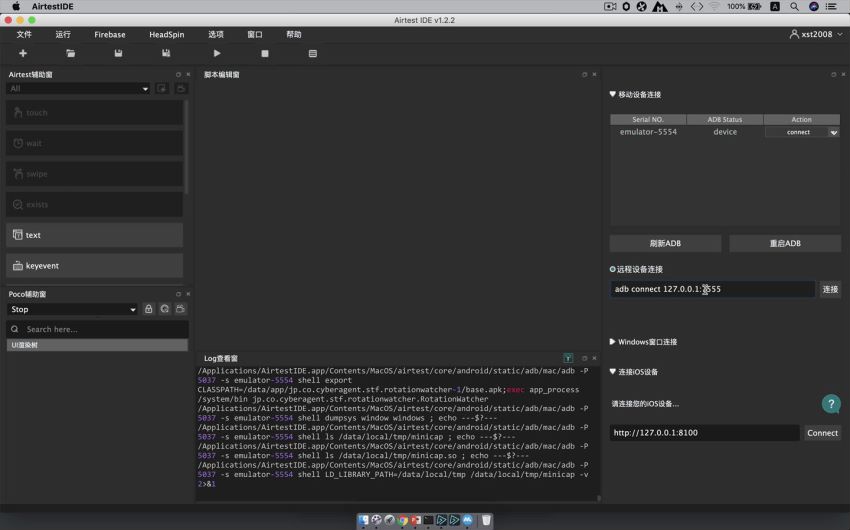
Task: Select the wait command in Airtest assistant
Action: pyautogui.click(x=94, y=143)
